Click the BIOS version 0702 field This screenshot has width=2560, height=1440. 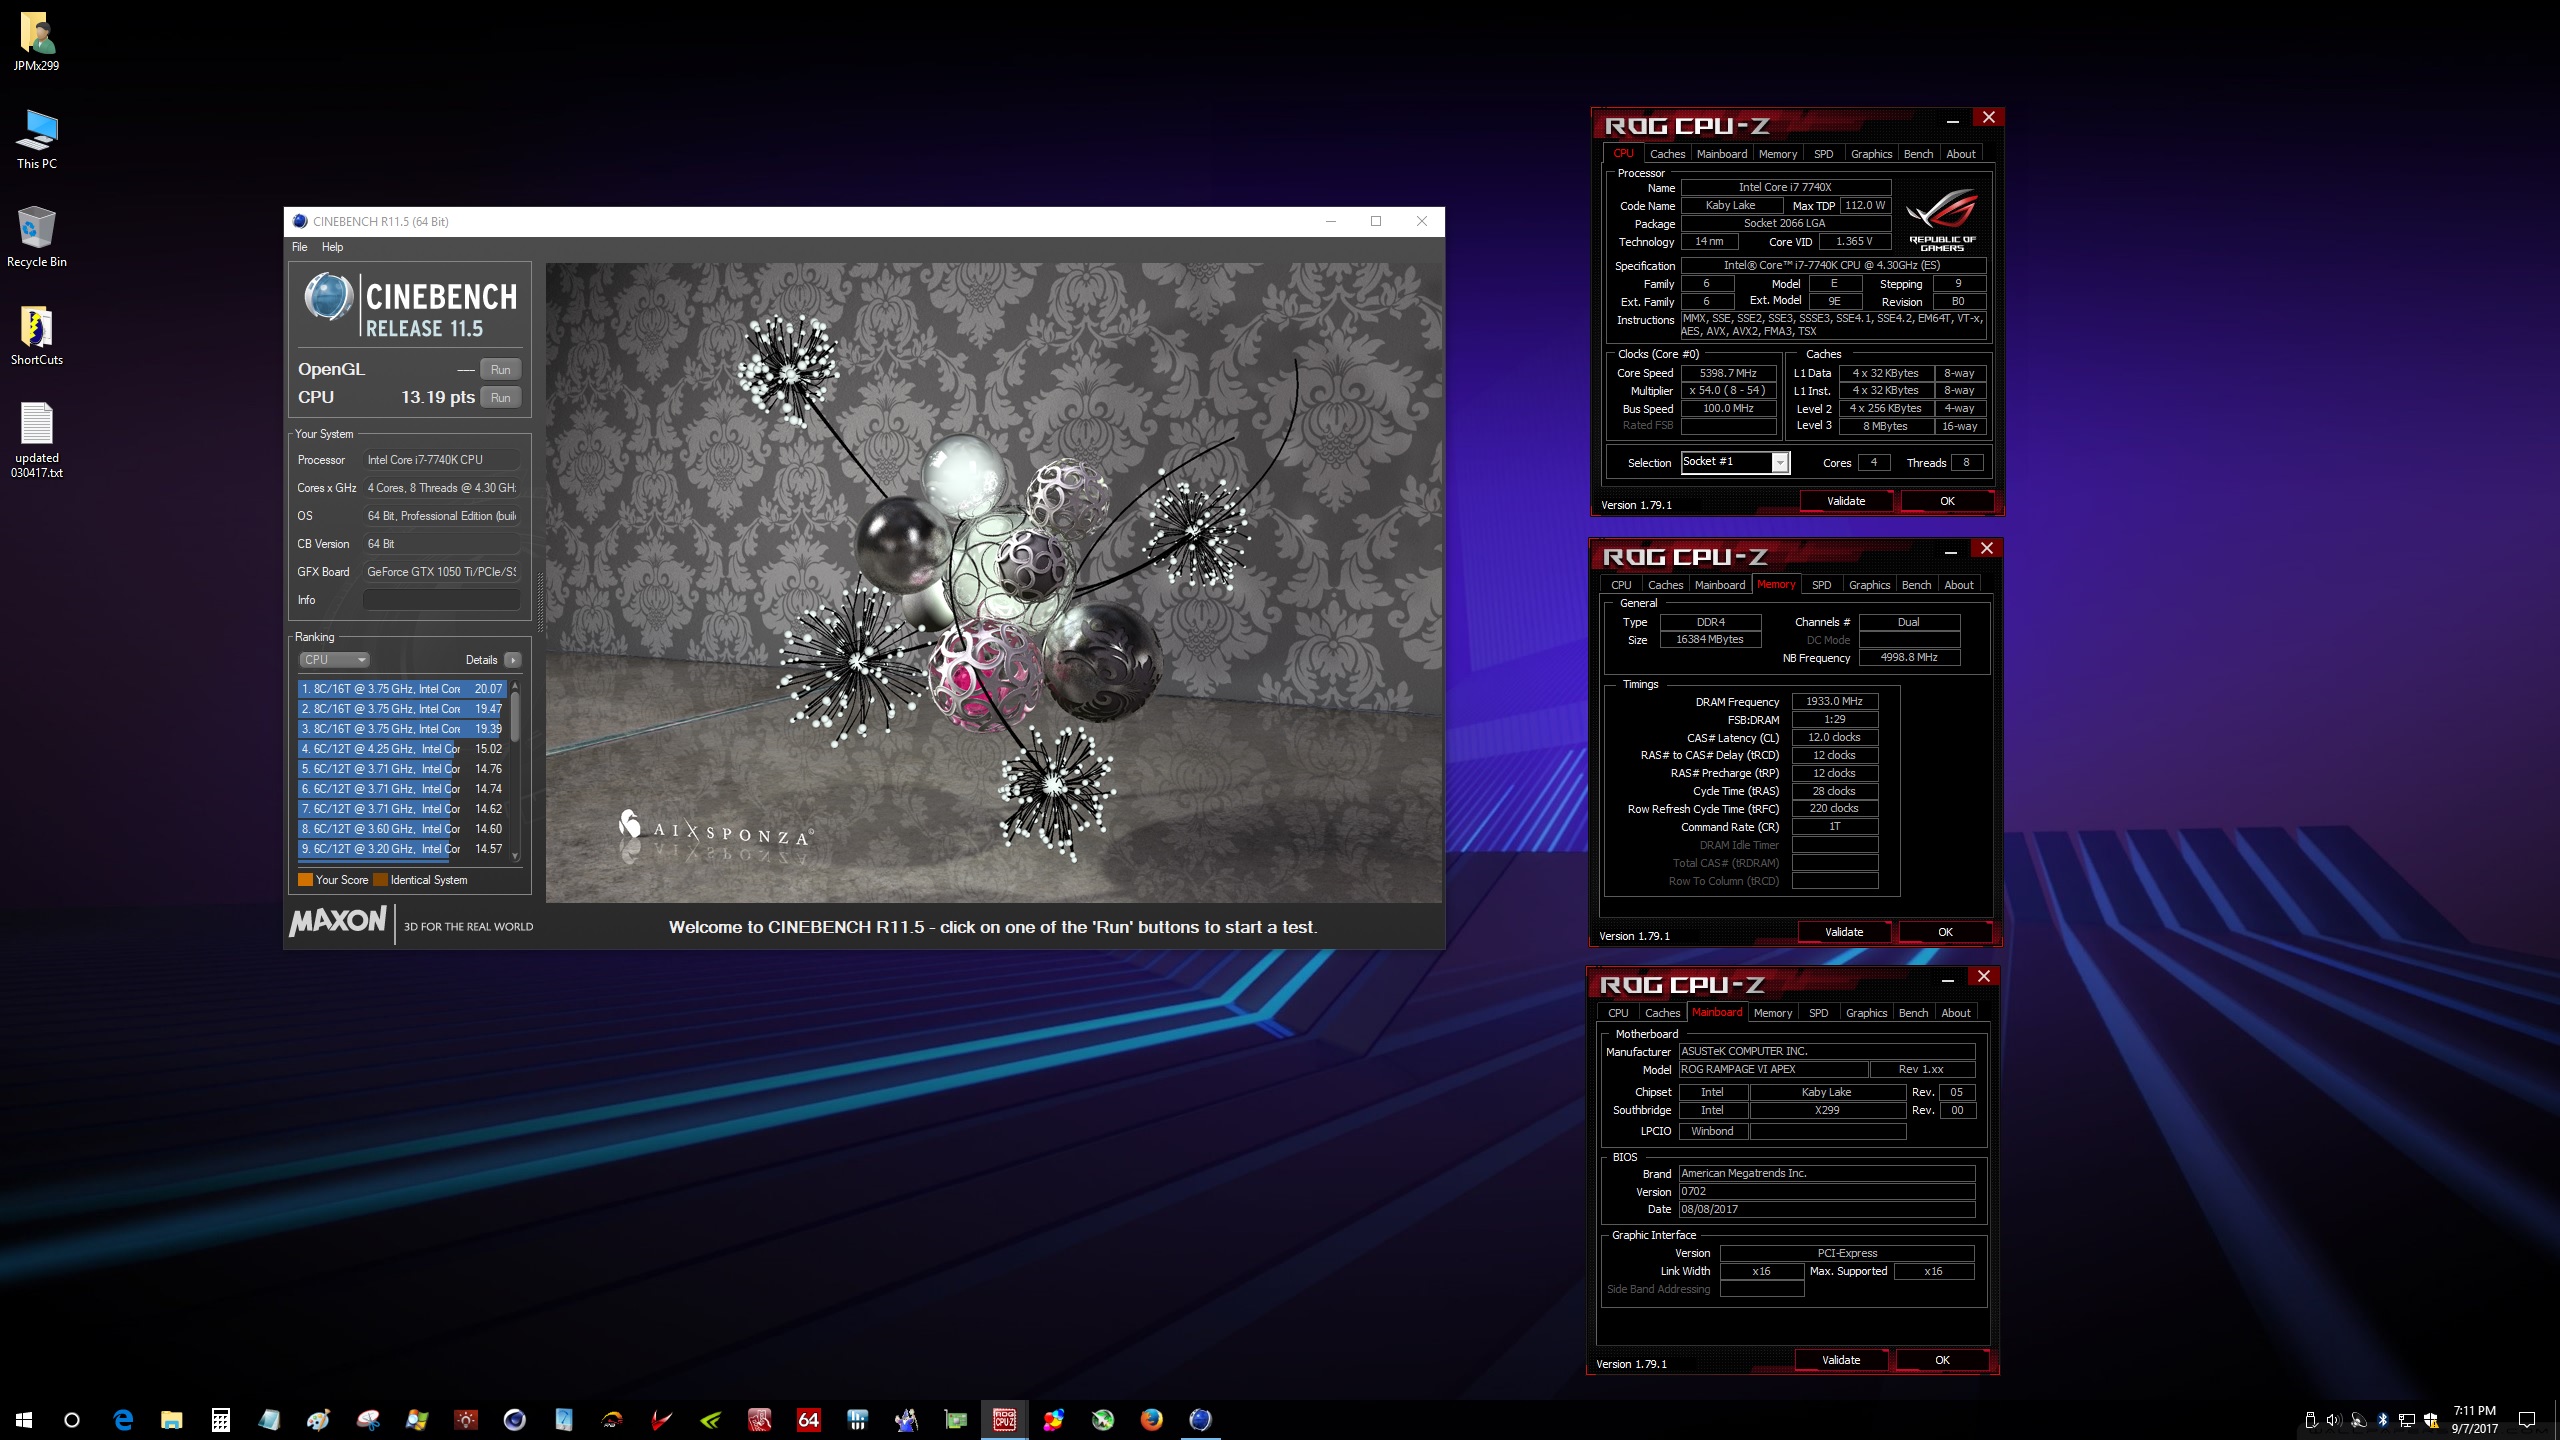click(1826, 1192)
